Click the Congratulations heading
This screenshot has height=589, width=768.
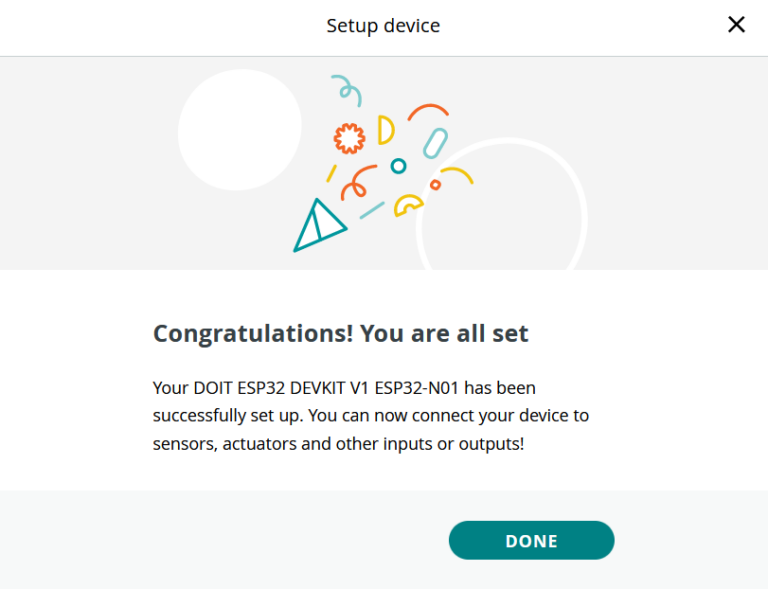pyautogui.click(x=340, y=333)
